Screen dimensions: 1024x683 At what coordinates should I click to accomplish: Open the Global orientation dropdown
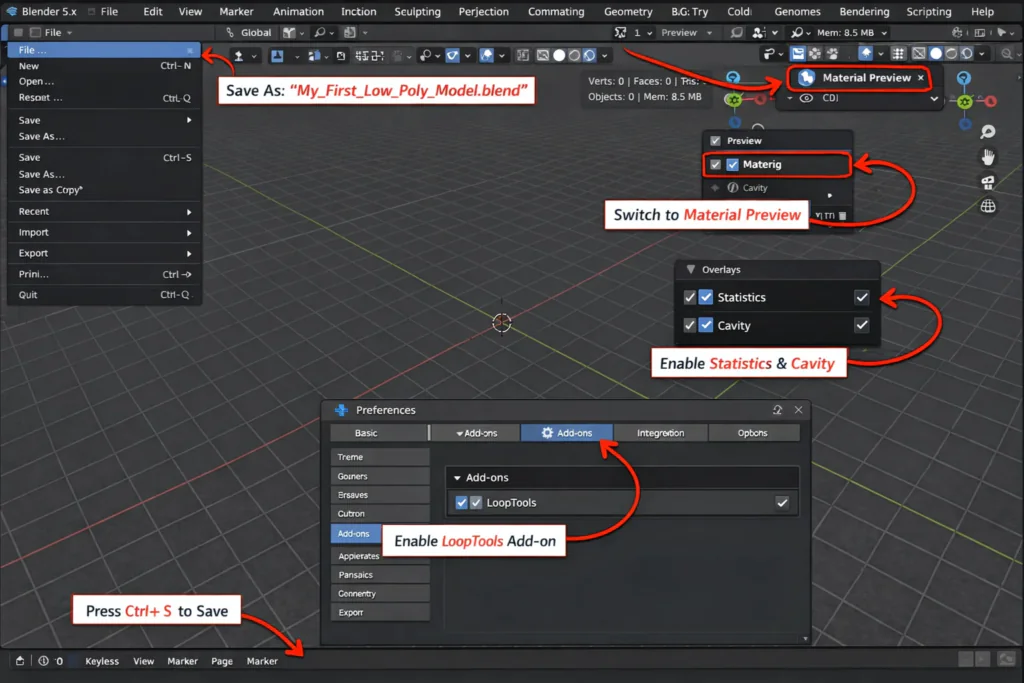click(256, 33)
